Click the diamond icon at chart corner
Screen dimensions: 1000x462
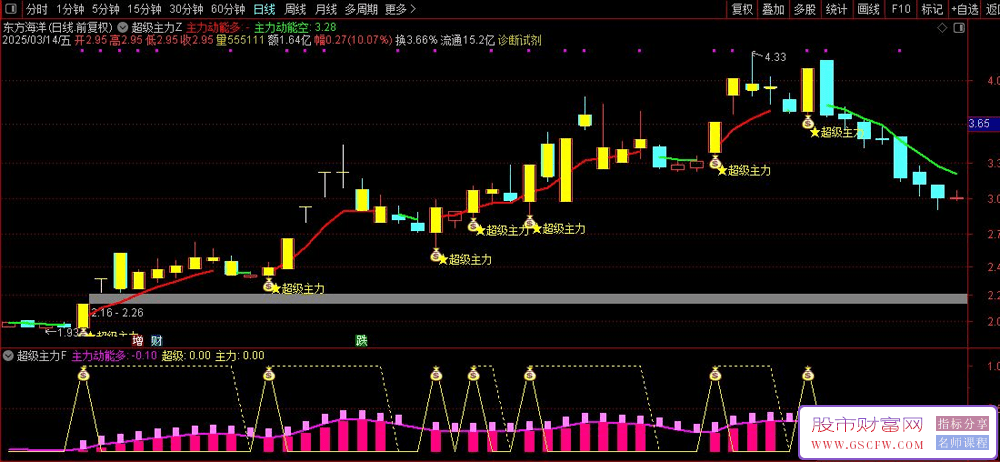tap(941, 28)
